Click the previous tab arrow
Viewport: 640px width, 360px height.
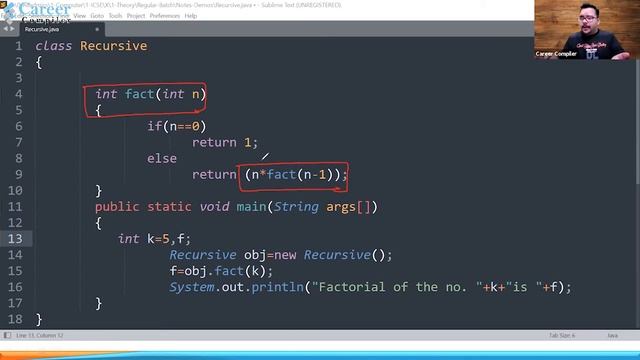5,29
